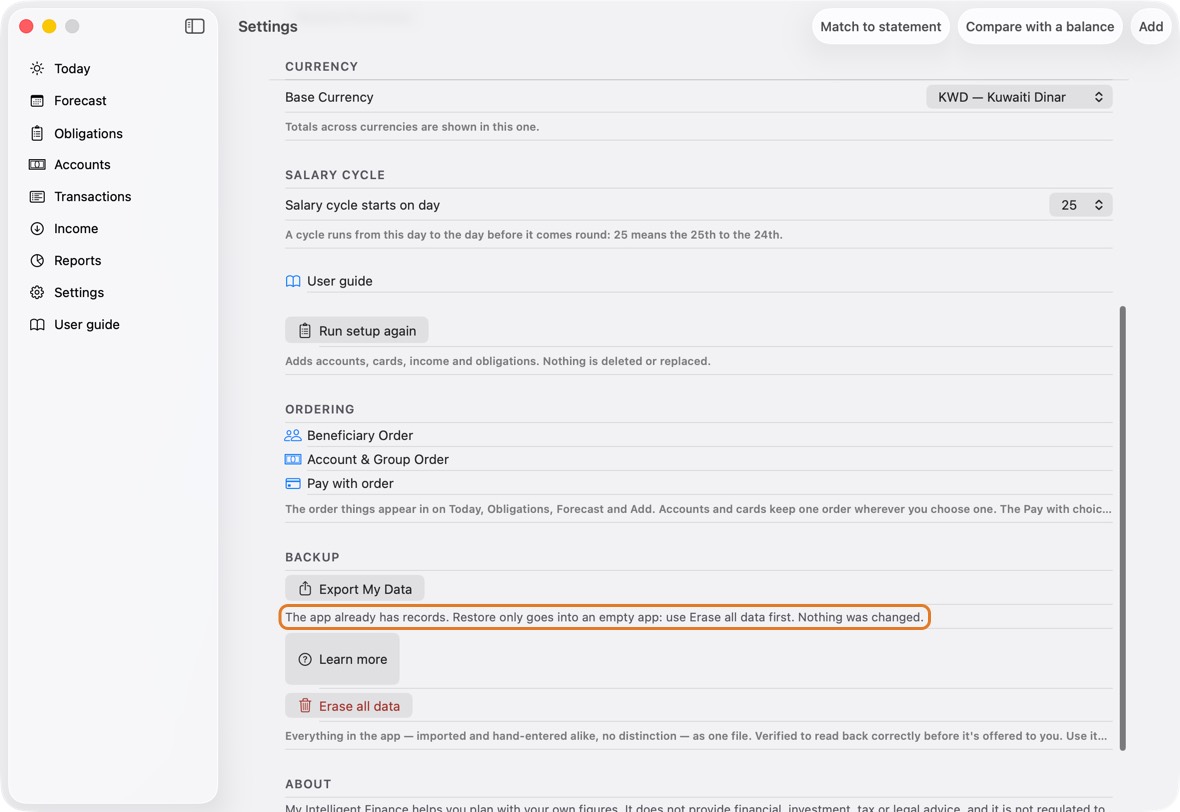Click the gear icon beside Settings in sidebar
The height and width of the screenshot is (812, 1180).
37,293
